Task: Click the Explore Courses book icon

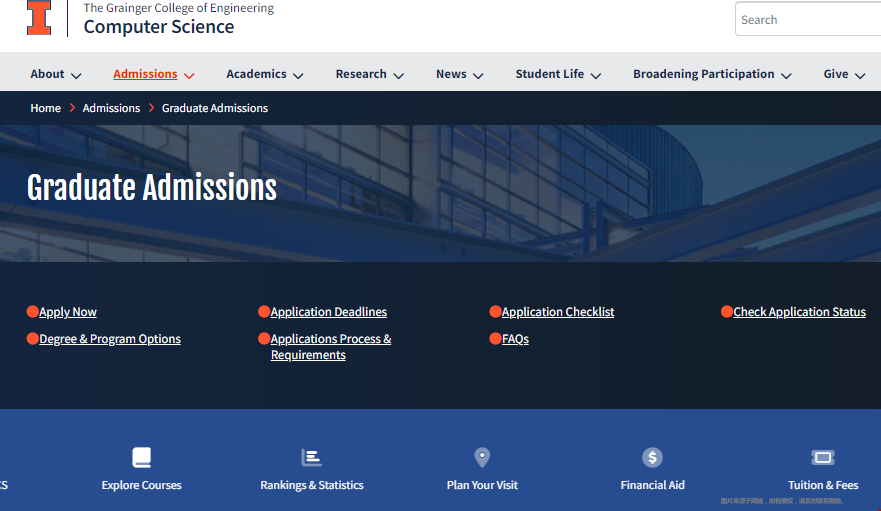Action: tap(142, 457)
